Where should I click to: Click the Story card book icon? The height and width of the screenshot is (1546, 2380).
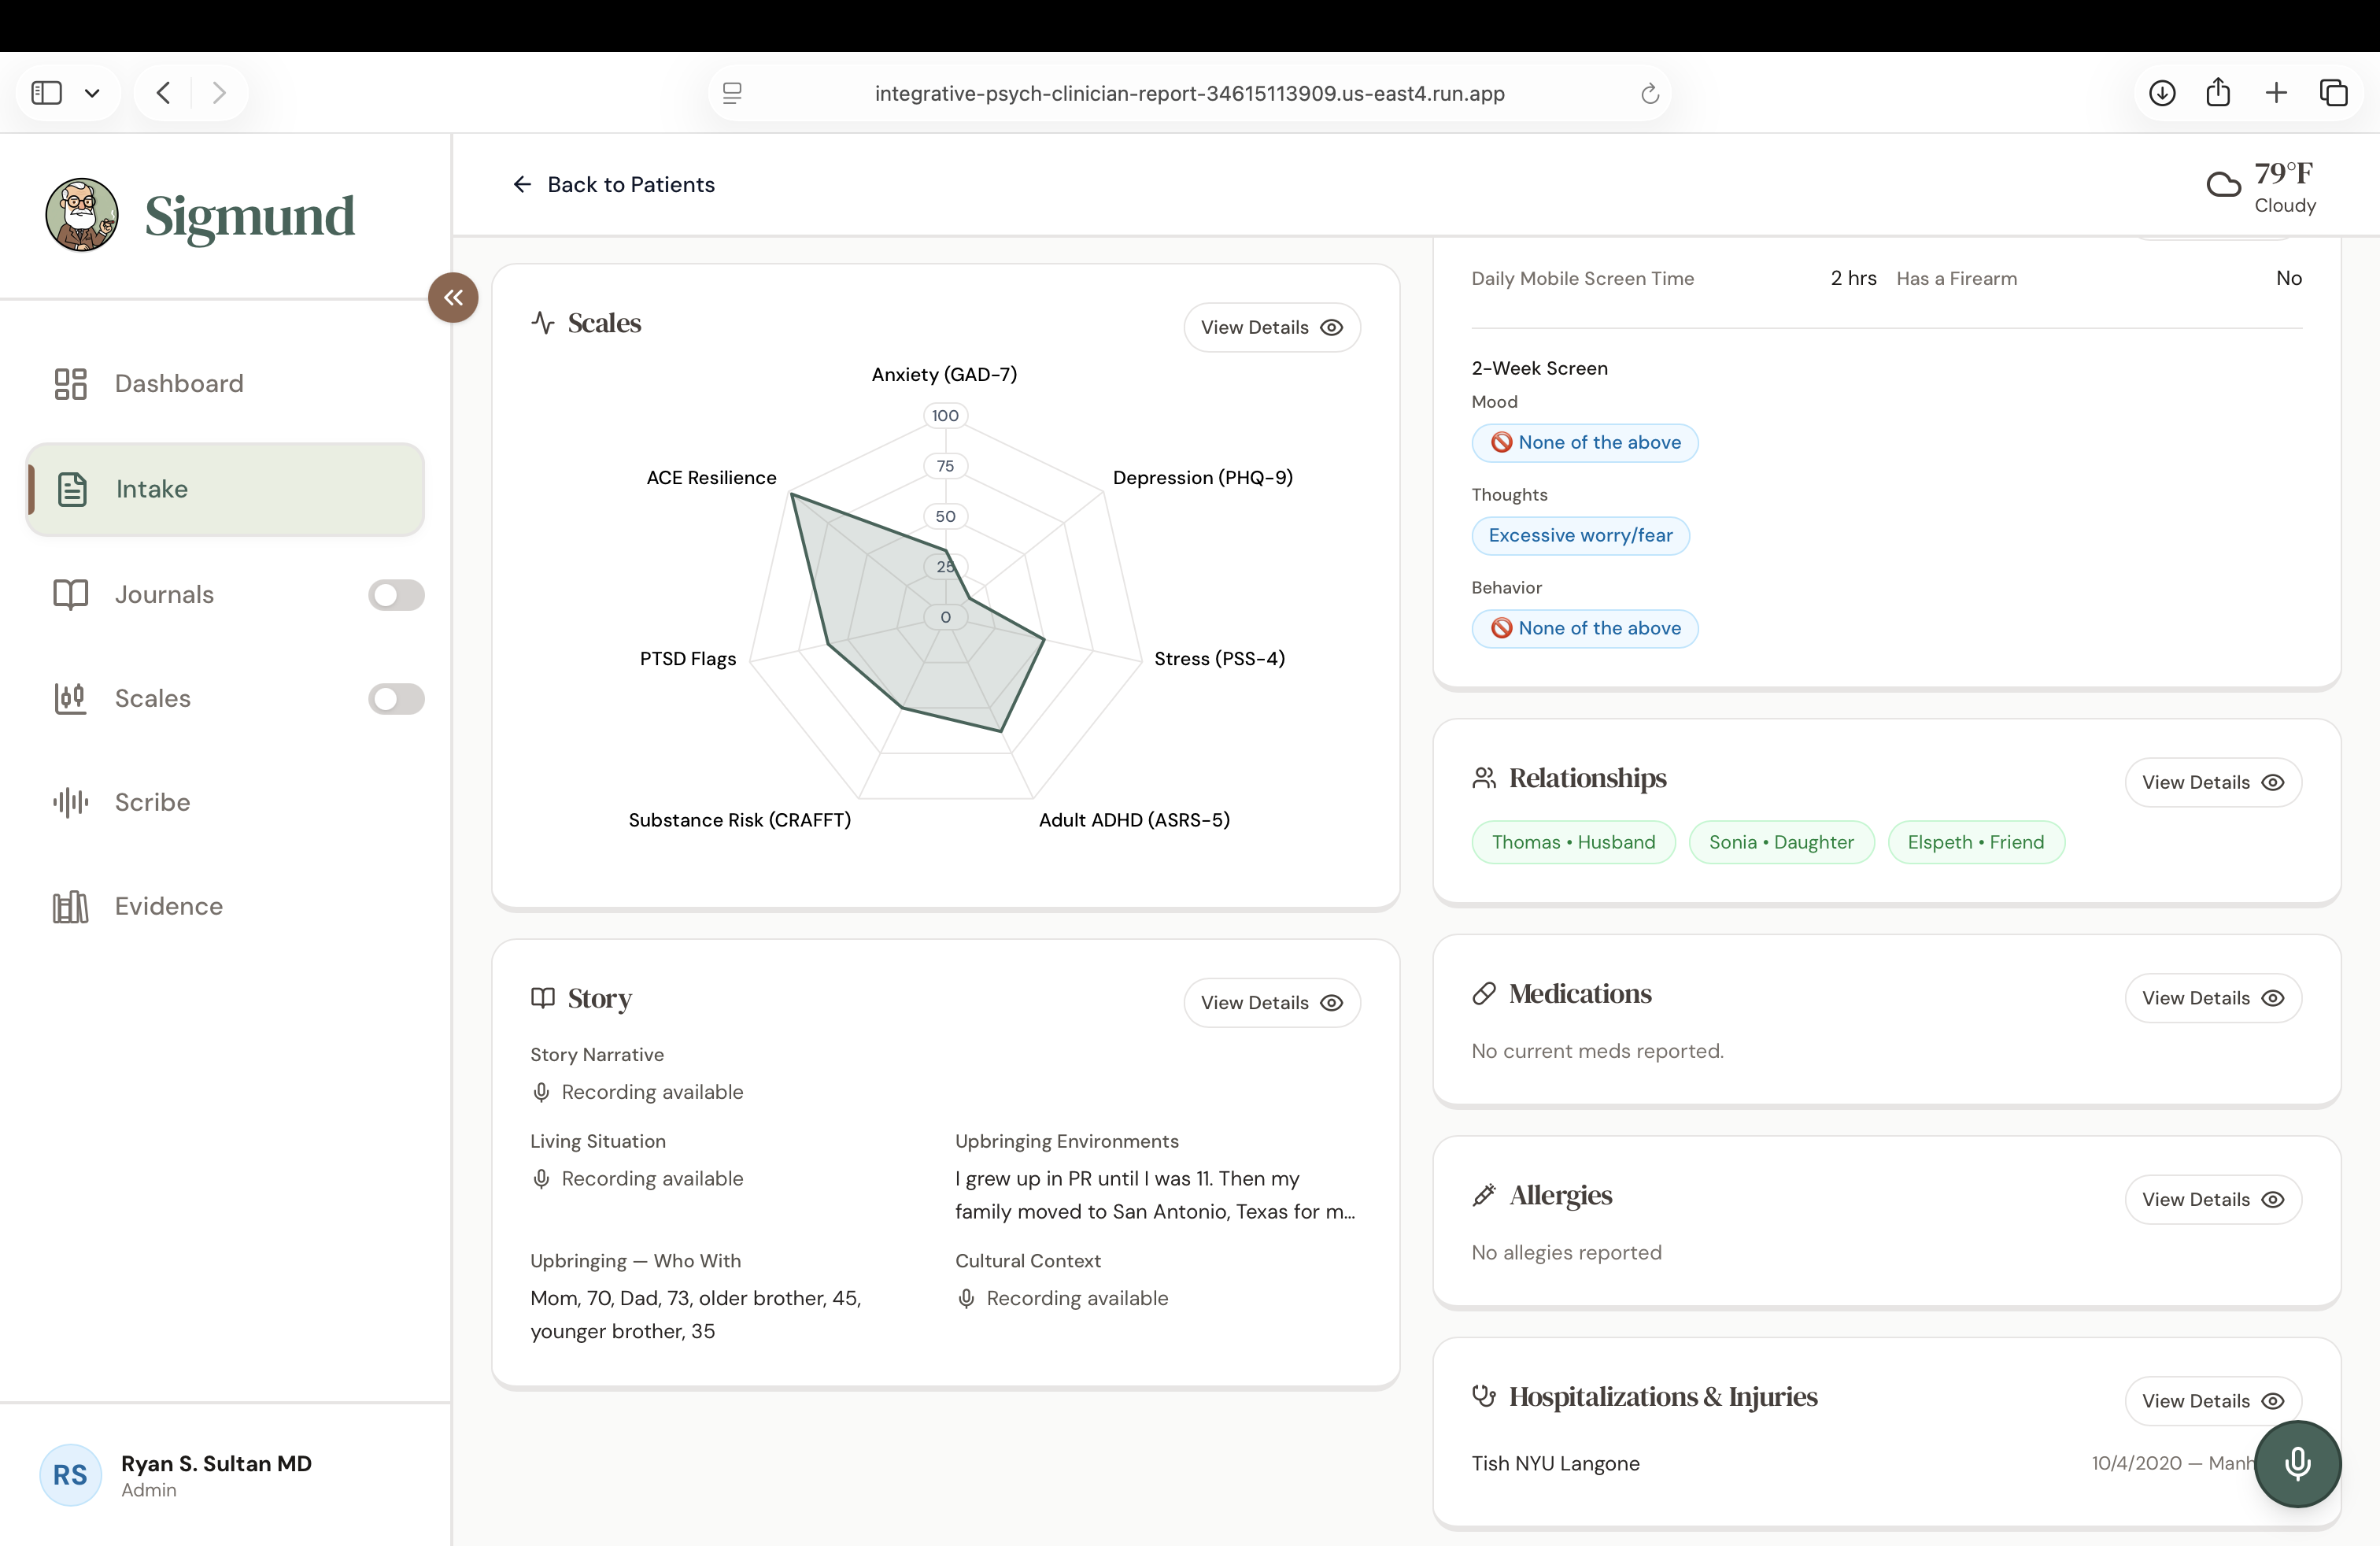click(543, 998)
